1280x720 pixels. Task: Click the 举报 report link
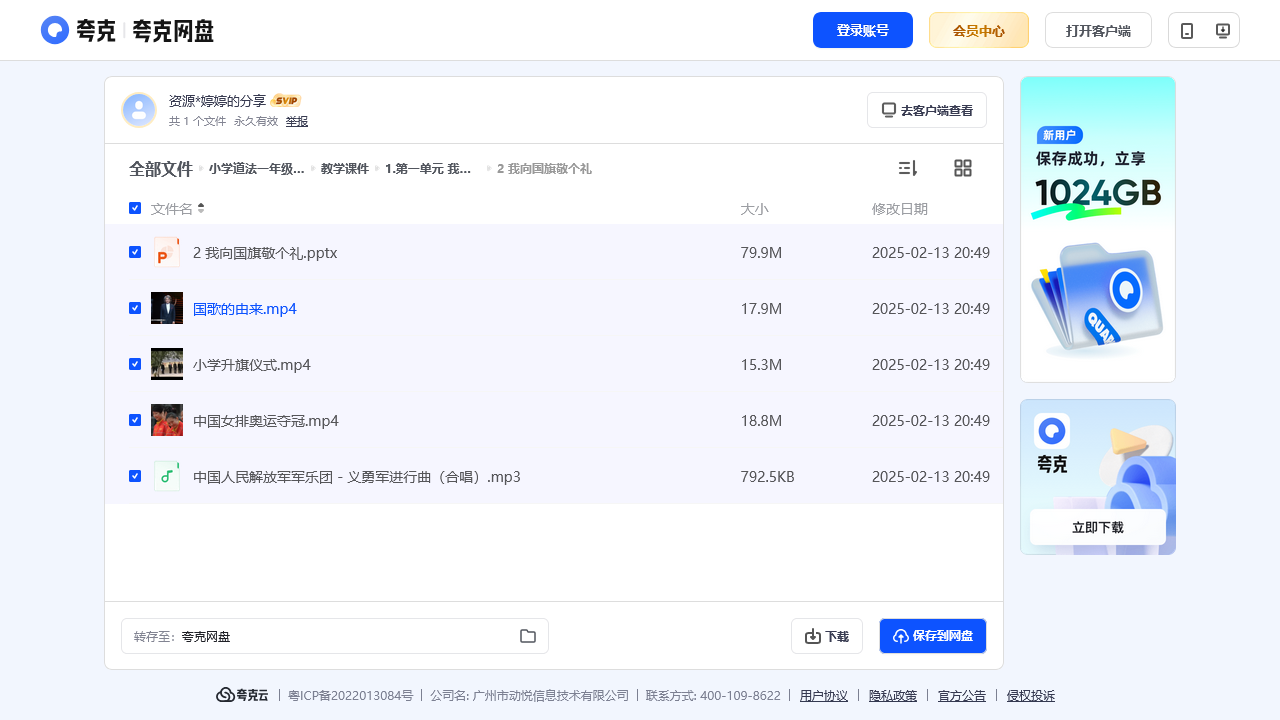pos(297,121)
